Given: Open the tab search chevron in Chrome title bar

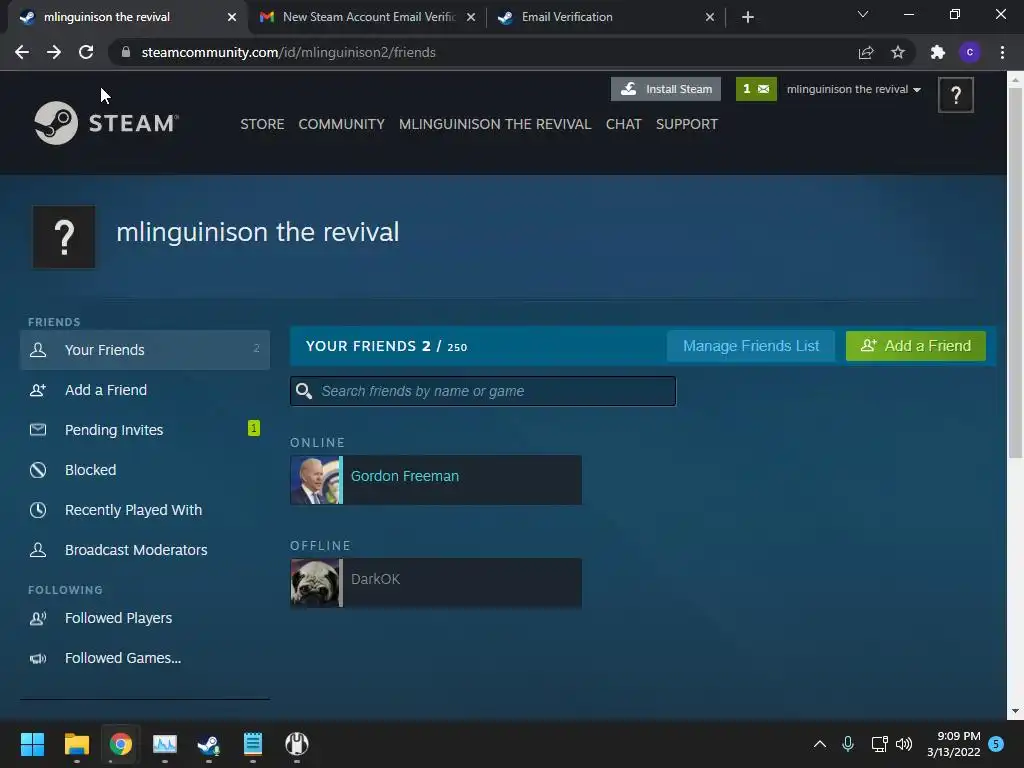Looking at the screenshot, I should click(863, 14).
